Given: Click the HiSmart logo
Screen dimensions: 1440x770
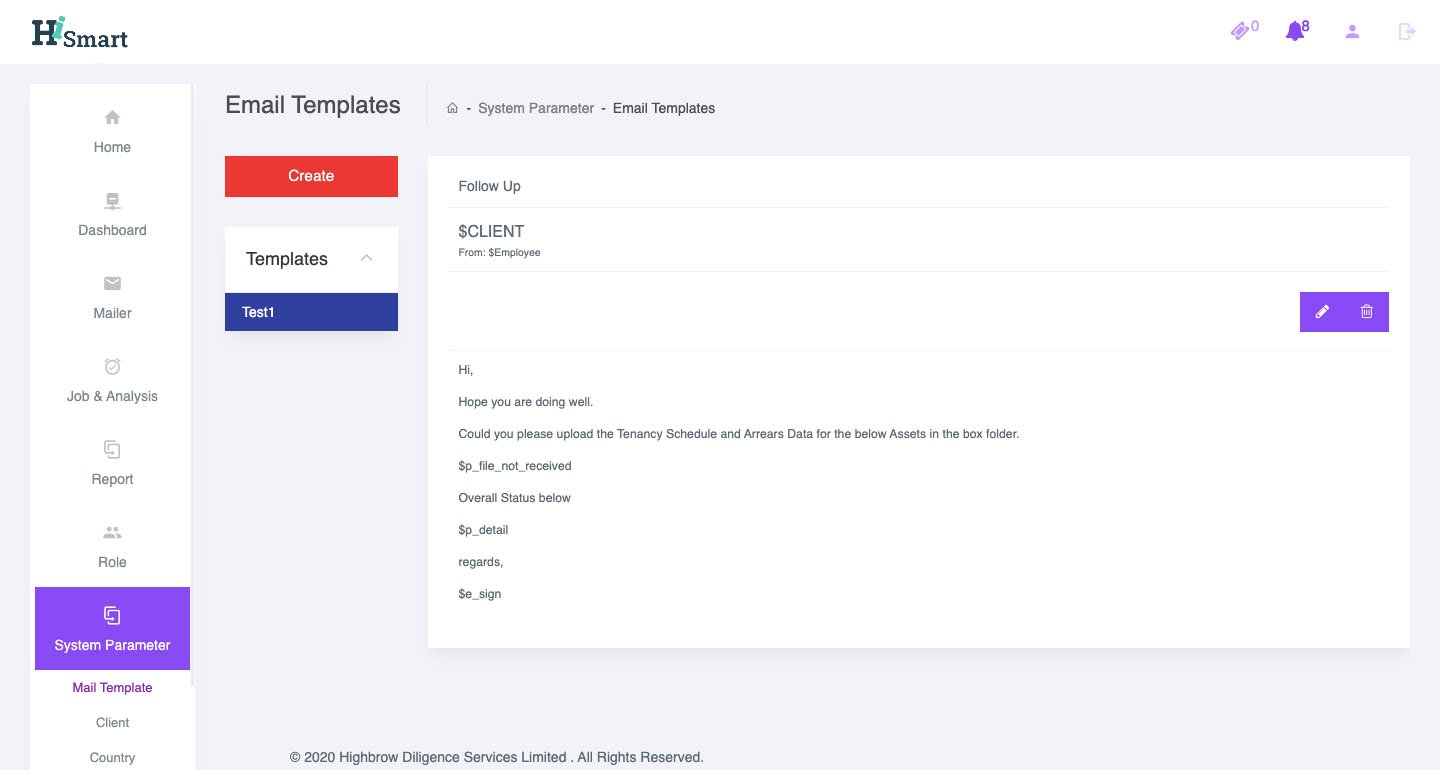Looking at the screenshot, I should (x=80, y=33).
